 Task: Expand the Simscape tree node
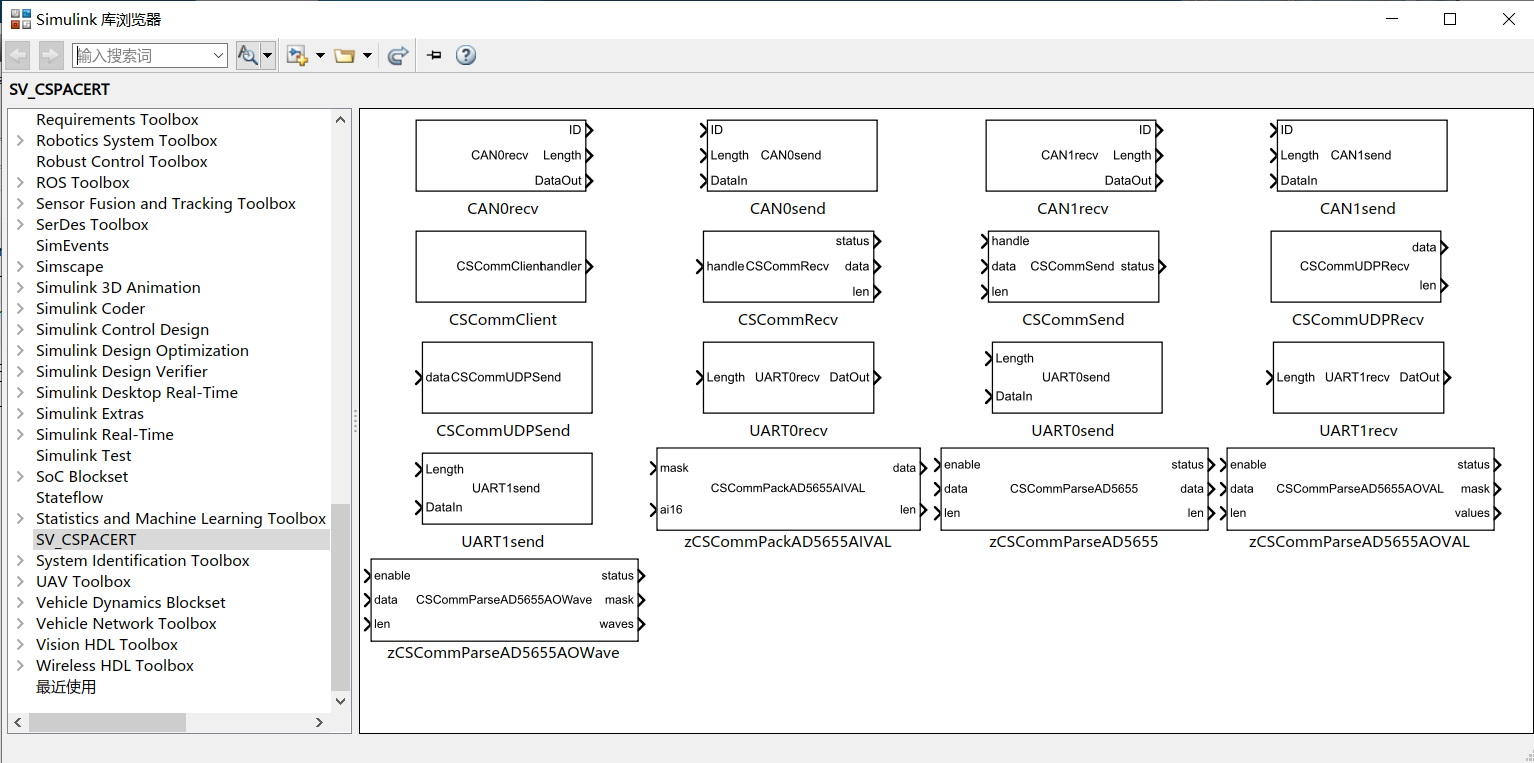[20, 267]
